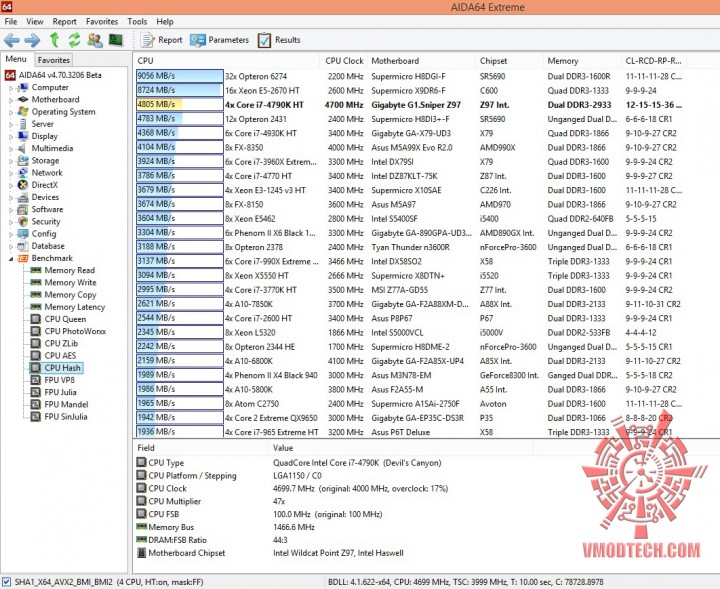
Task: Select CPU ZLib benchmark
Action: pos(61,343)
